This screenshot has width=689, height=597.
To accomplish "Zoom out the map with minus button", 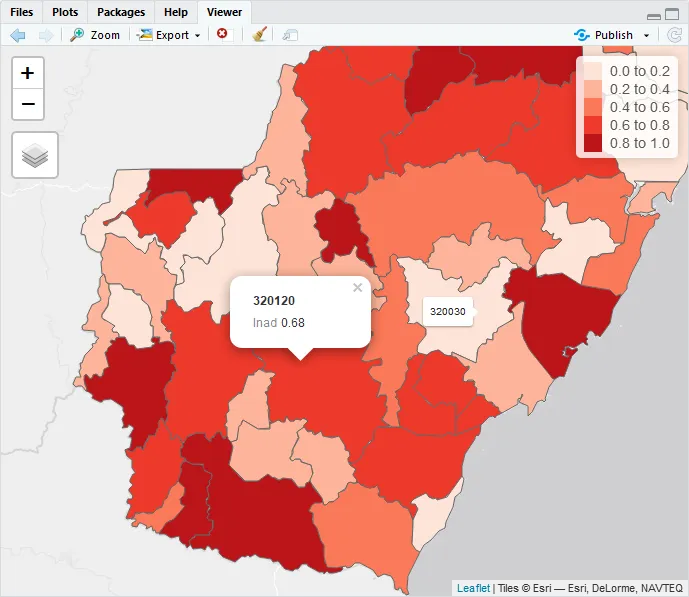I will pos(28,104).
